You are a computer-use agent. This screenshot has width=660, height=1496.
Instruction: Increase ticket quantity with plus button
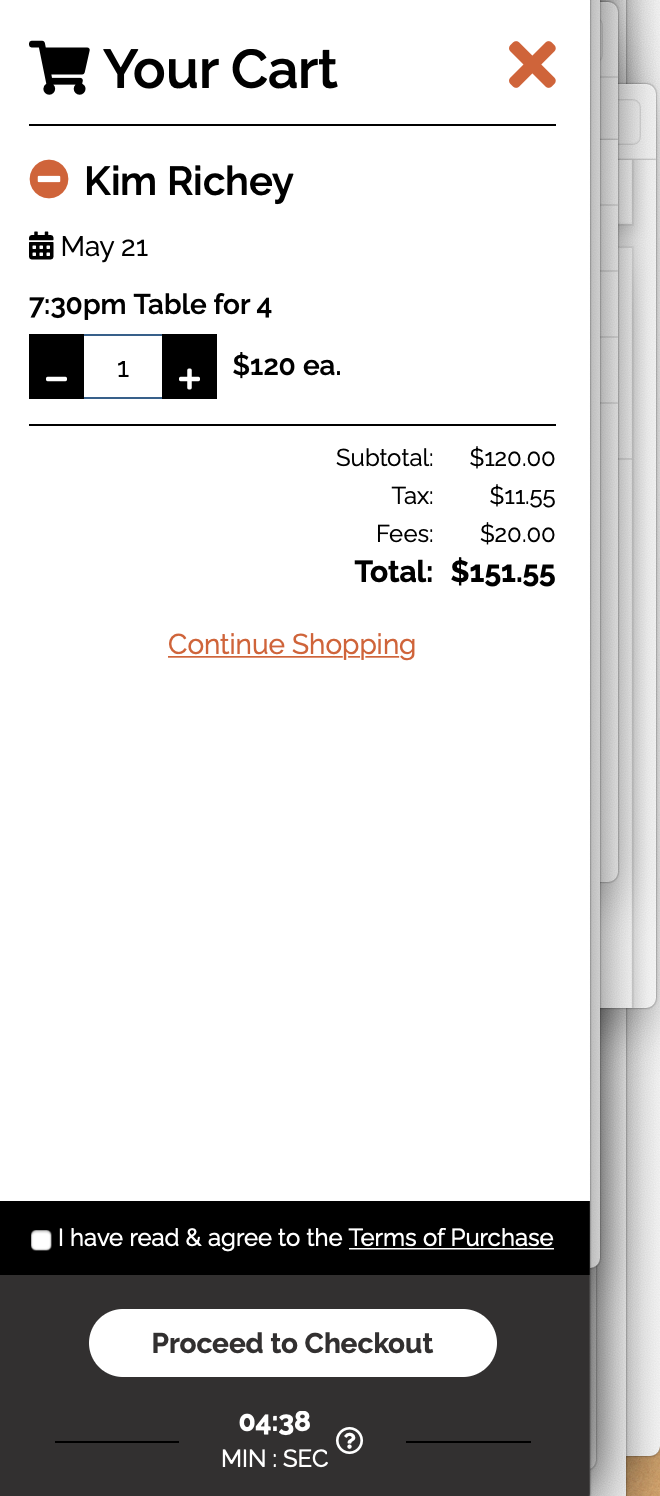pos(189,367)
